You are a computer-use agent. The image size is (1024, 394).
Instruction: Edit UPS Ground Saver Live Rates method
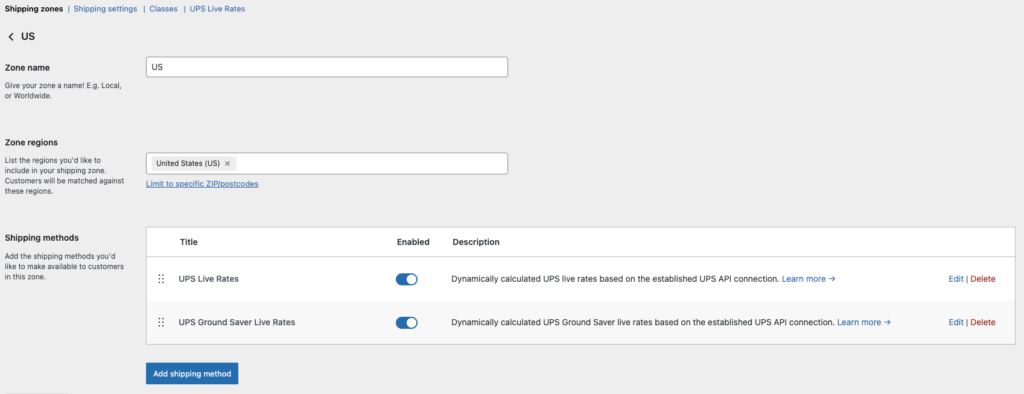[955, 322]
